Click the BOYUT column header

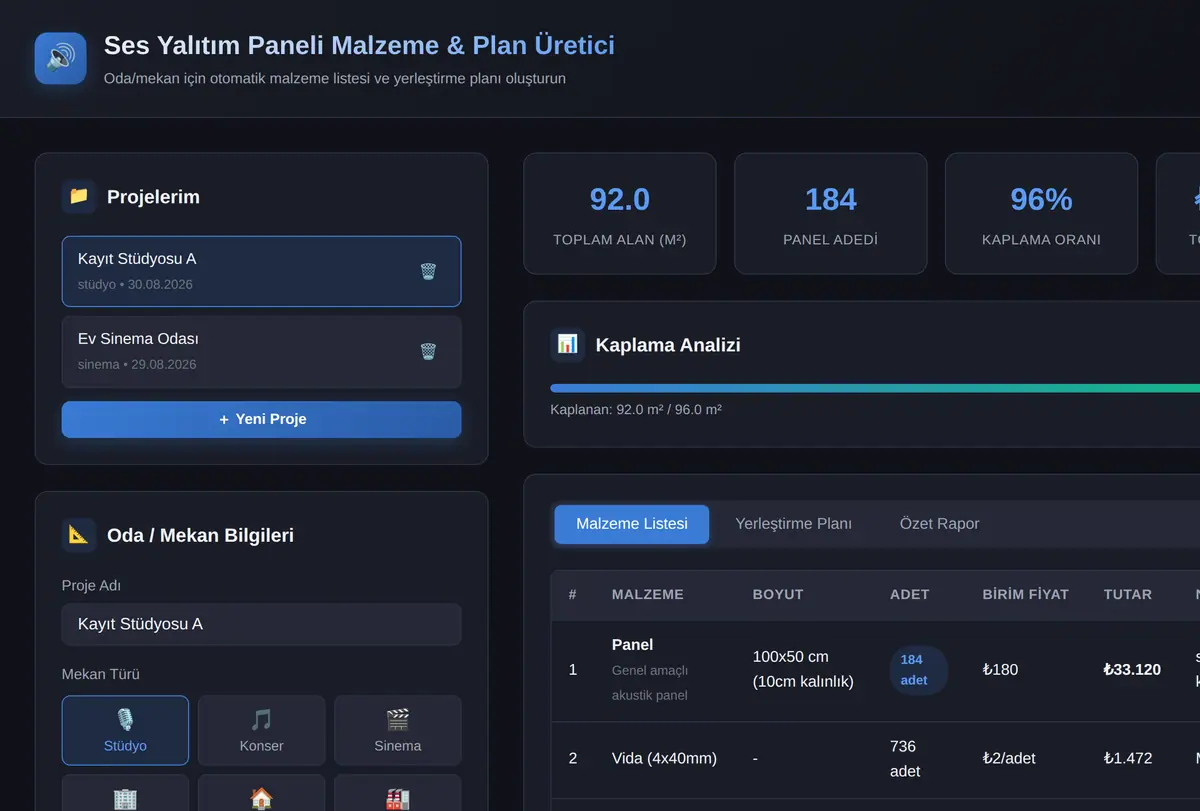point(778,594)
